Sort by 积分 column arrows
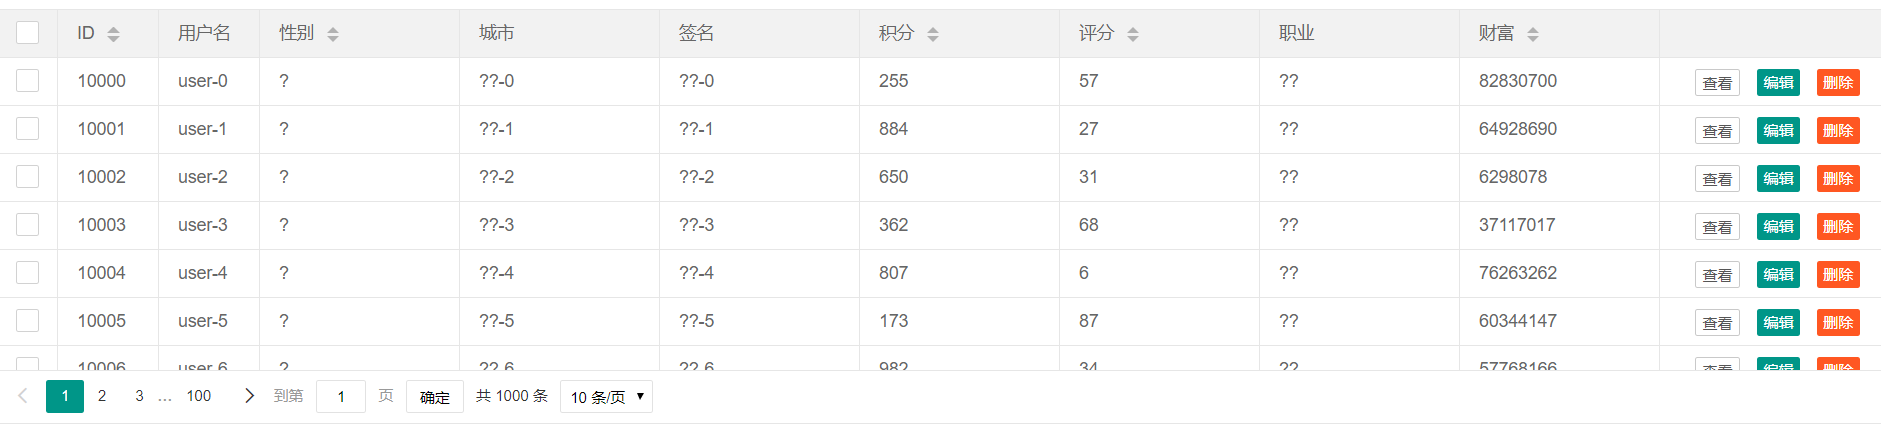 [x=933, y=34]
